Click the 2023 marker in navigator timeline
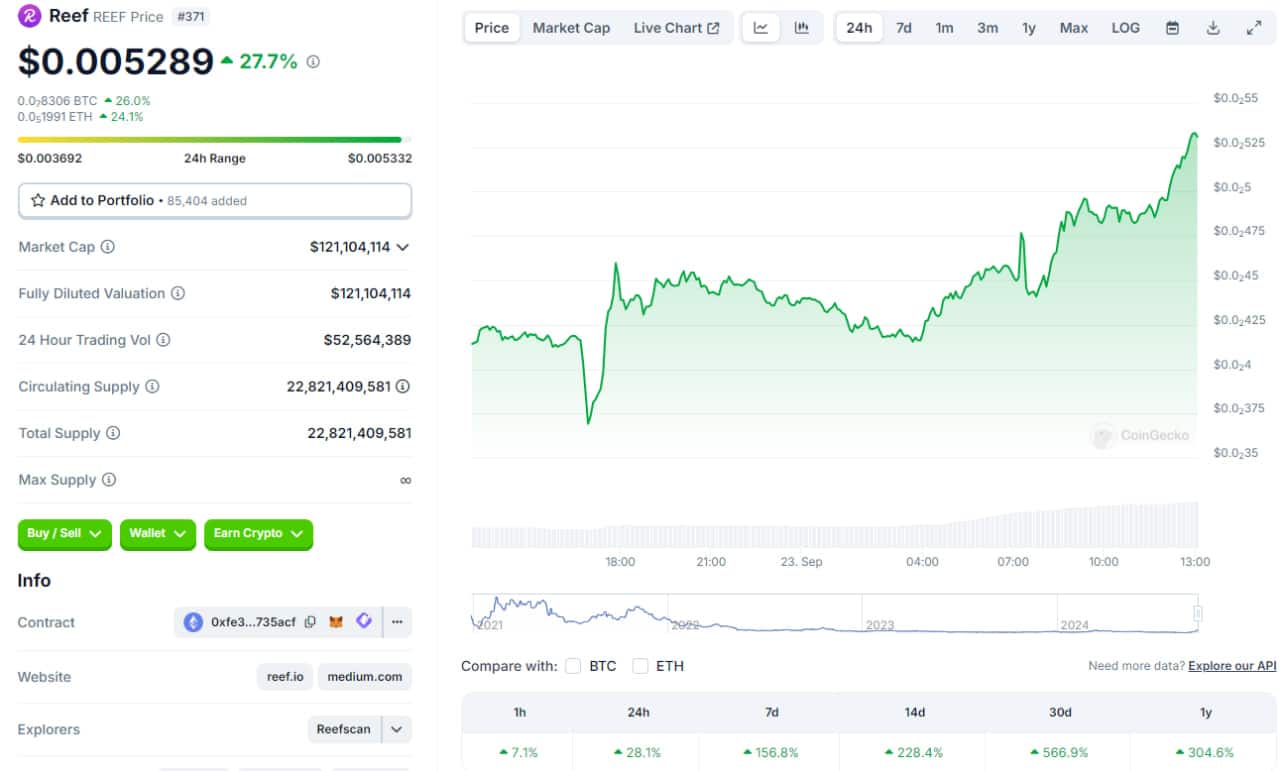The width and height of the screenshot is (1280, 771). pyautogui.click(x=880, y=625)
